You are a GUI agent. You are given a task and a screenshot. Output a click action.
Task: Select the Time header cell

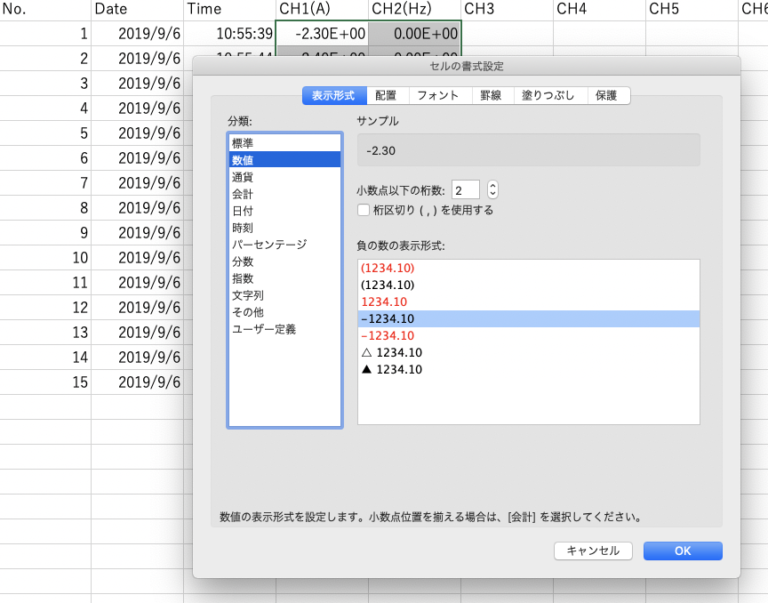coord(229,9)
